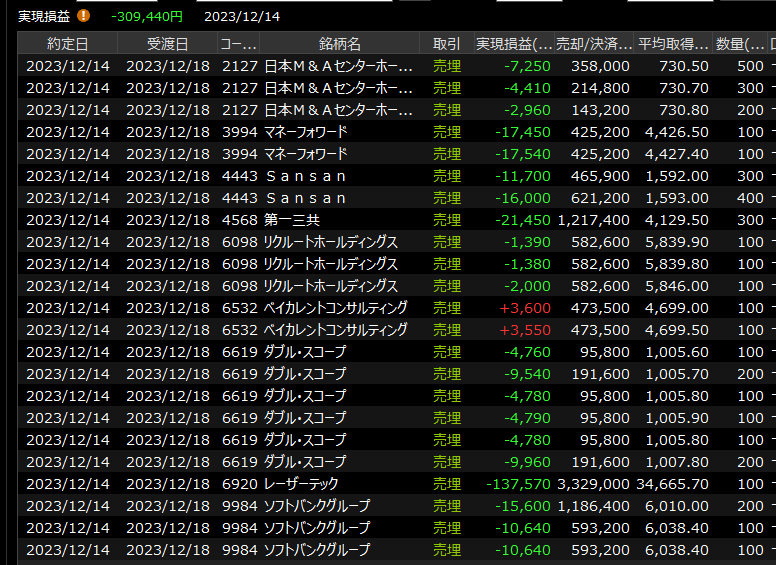Click the 2023/12/14 date at the top

pyautogui.click(x=242, y=16)
